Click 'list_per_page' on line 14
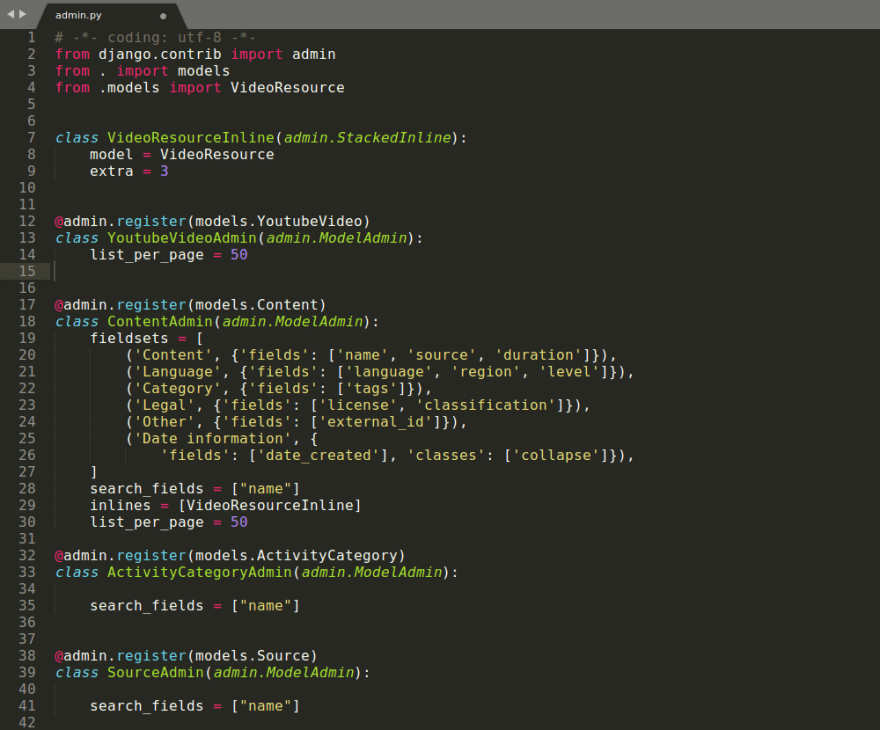The height and width of the screenshot is (730, 880). 147,255
